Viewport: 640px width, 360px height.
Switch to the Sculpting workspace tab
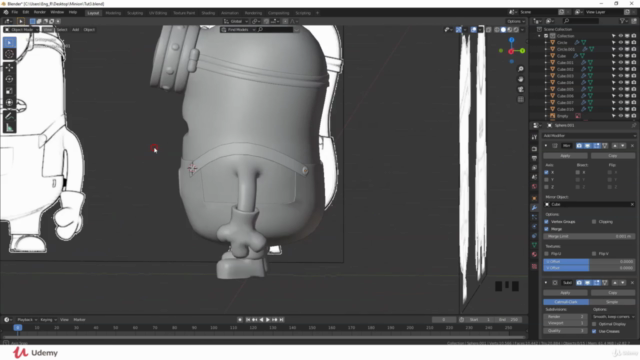coord(135,13)
